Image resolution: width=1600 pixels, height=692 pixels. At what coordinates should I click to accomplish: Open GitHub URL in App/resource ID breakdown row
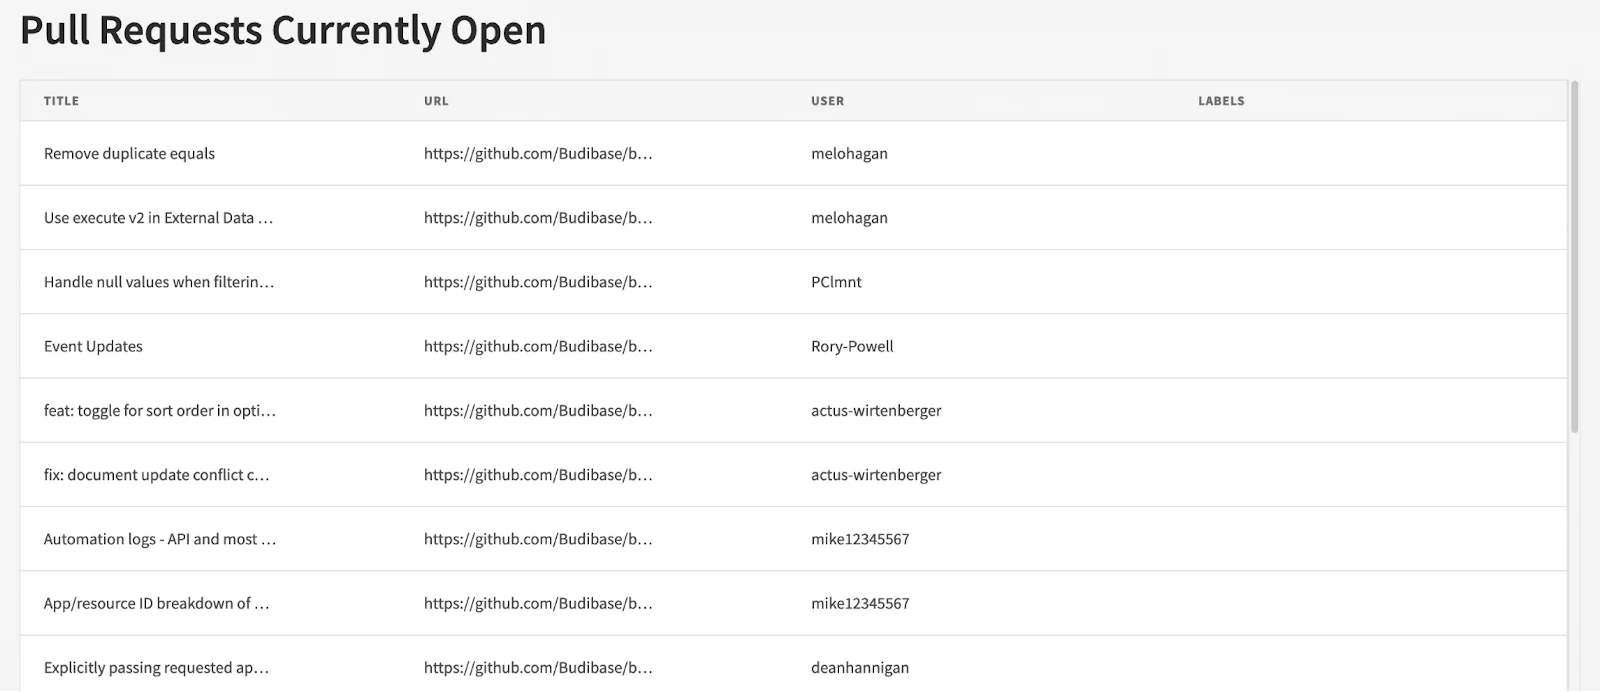click(x=538, y=604)
